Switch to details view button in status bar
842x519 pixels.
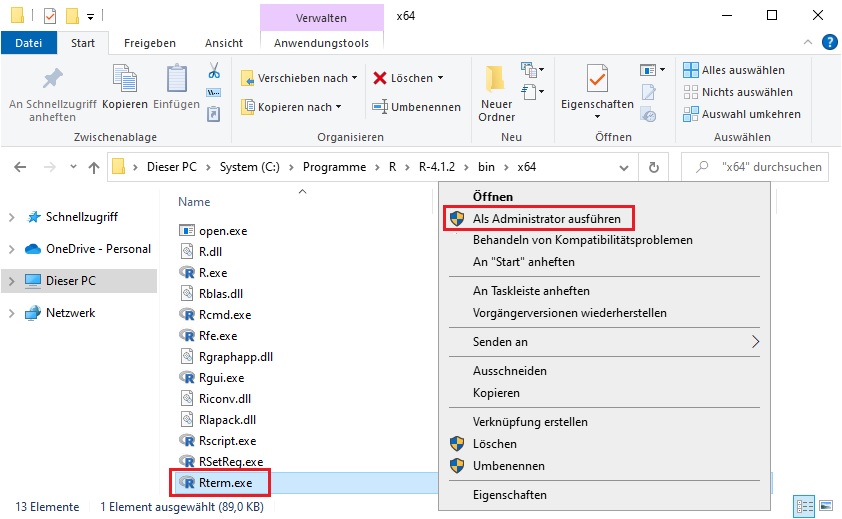tap(804, 506)
